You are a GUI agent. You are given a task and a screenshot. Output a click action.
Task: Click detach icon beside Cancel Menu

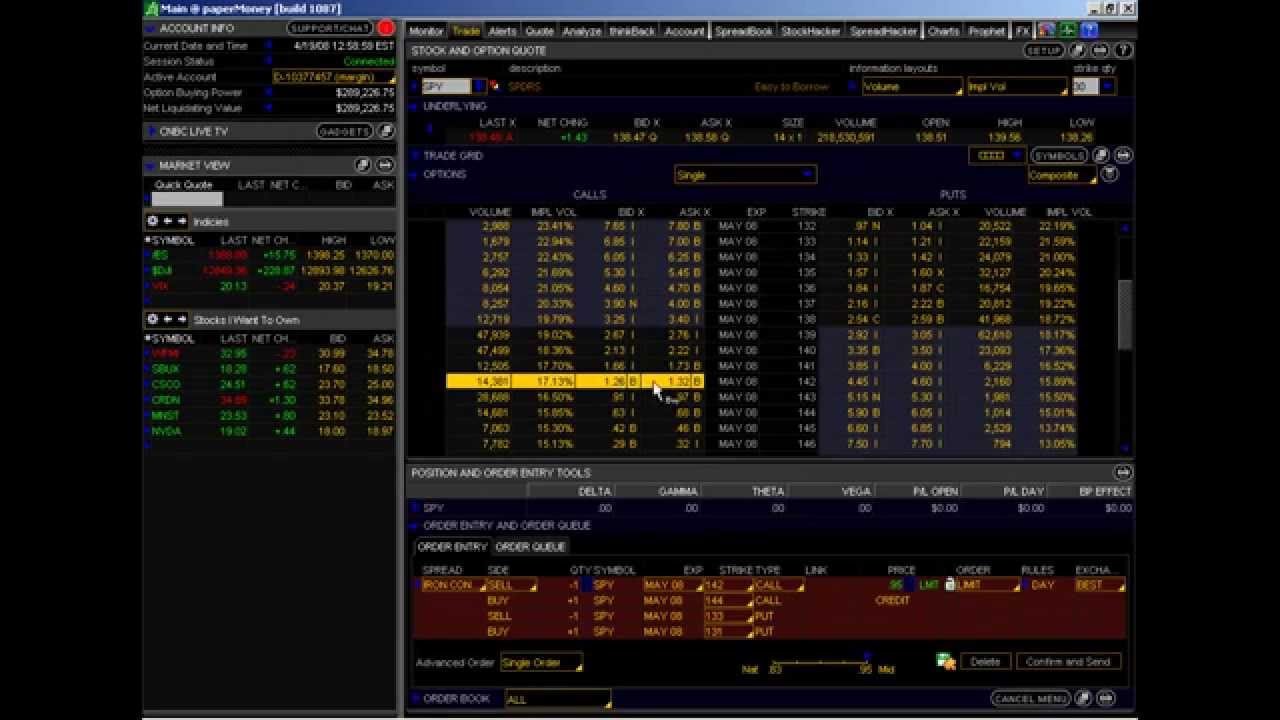point(1084,698)
